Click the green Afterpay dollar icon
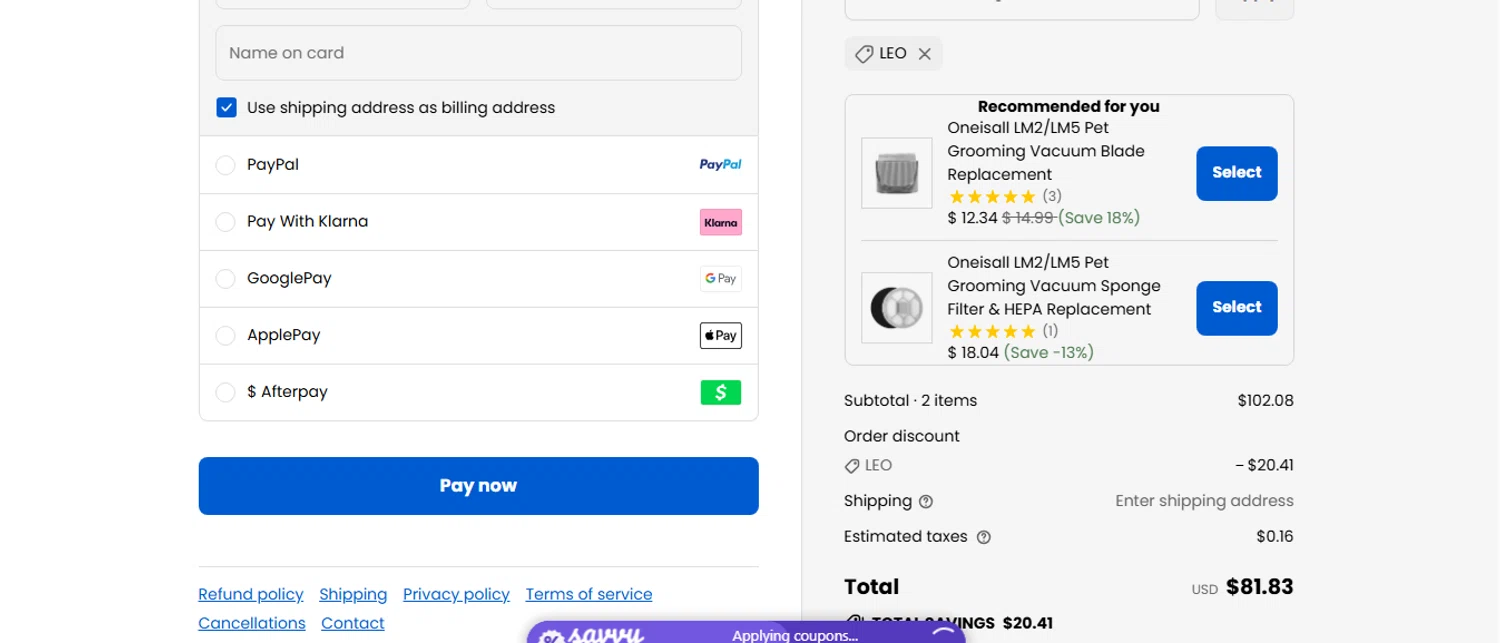 pyautogui.click(x=720, y=392)
